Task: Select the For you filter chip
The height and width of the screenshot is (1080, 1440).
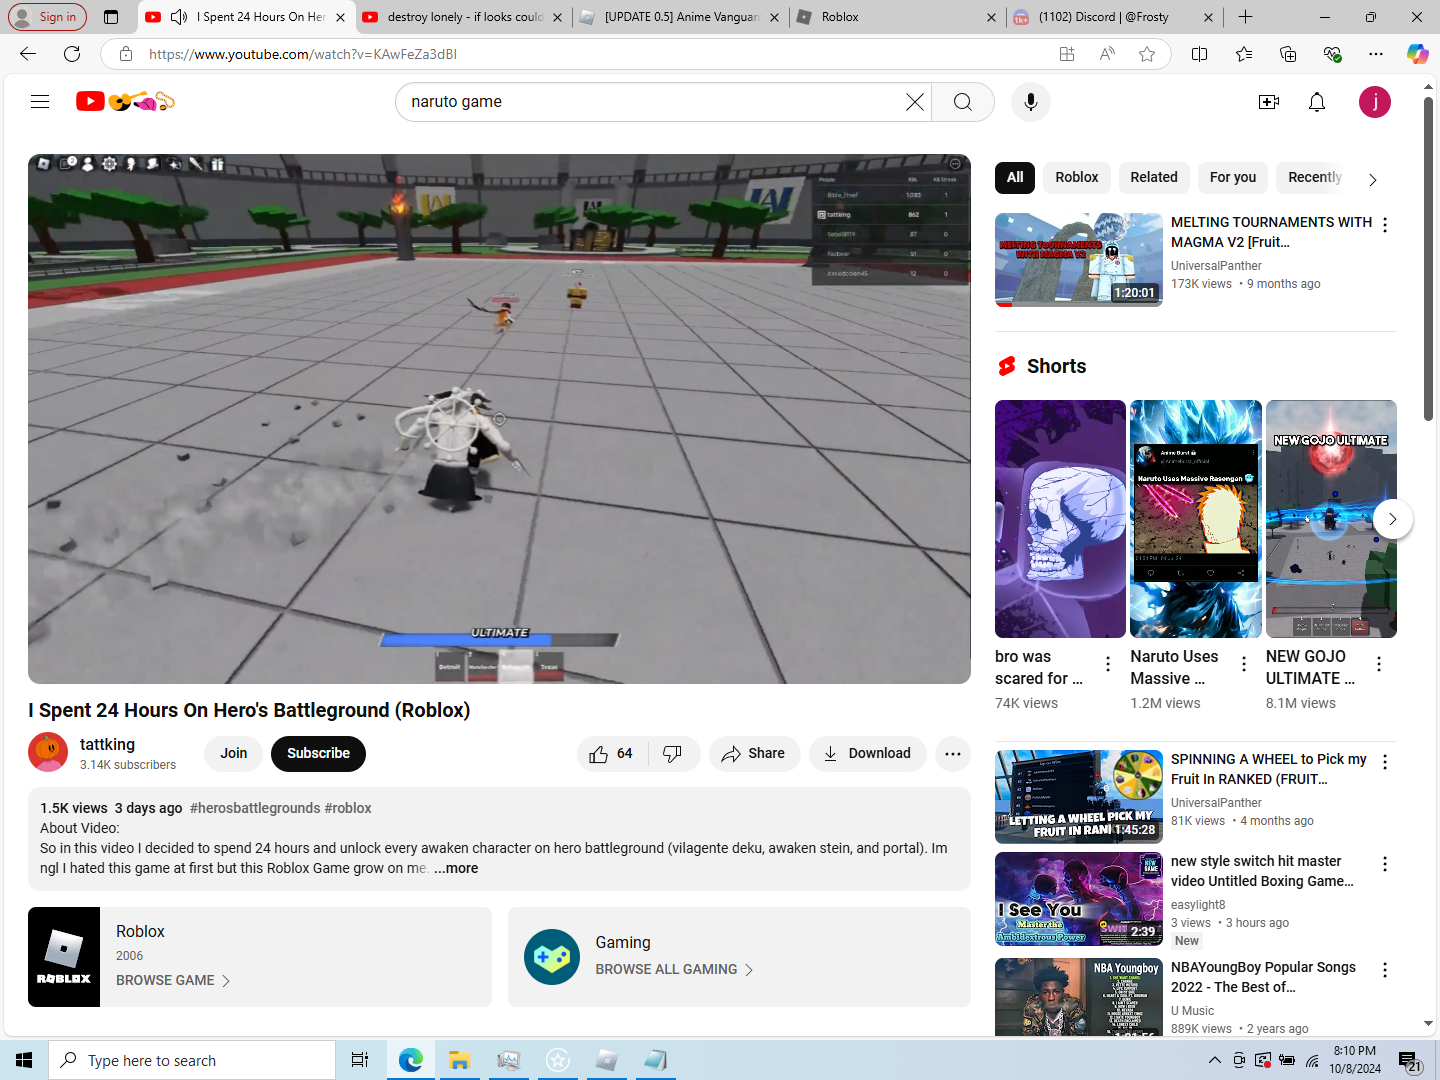Action: tap(1233, 177)
